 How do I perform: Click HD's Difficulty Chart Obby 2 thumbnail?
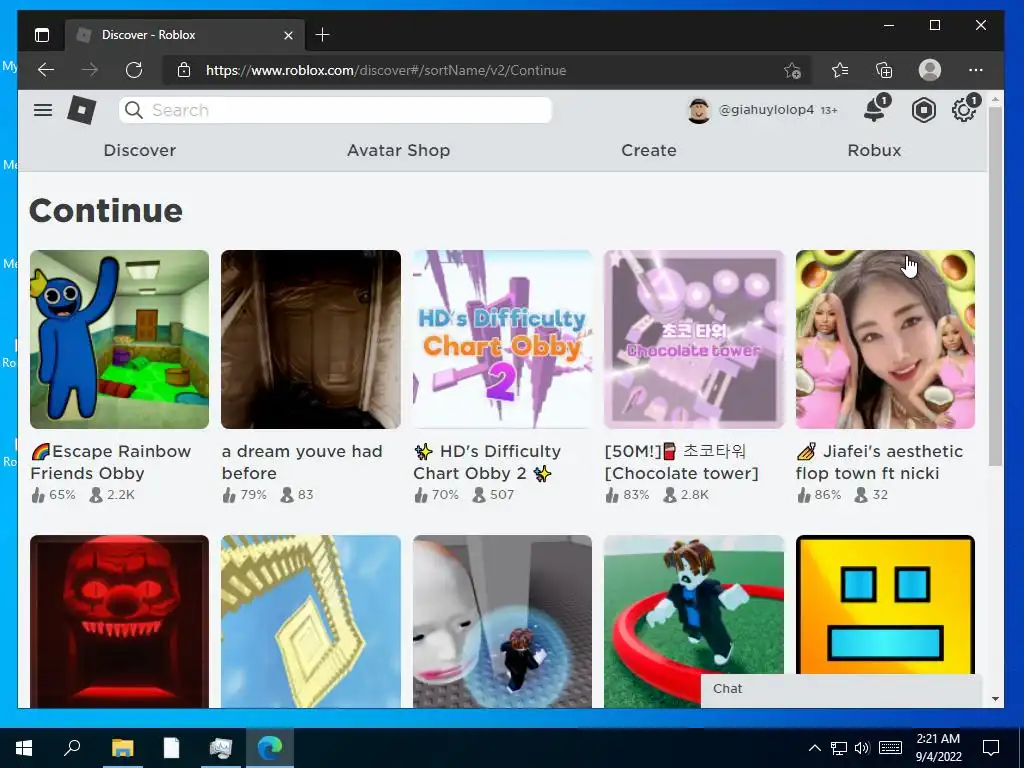click(502, 340)
